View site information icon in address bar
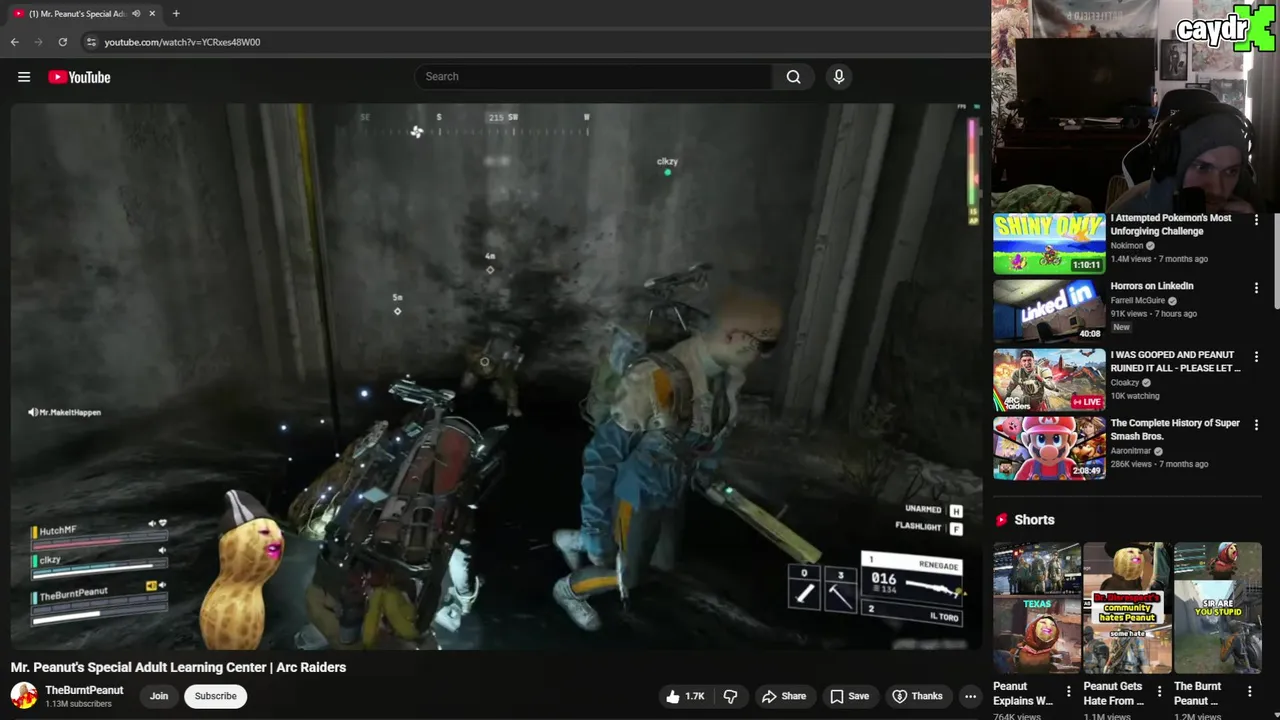The image size is (1280, 720). [91, 42]
